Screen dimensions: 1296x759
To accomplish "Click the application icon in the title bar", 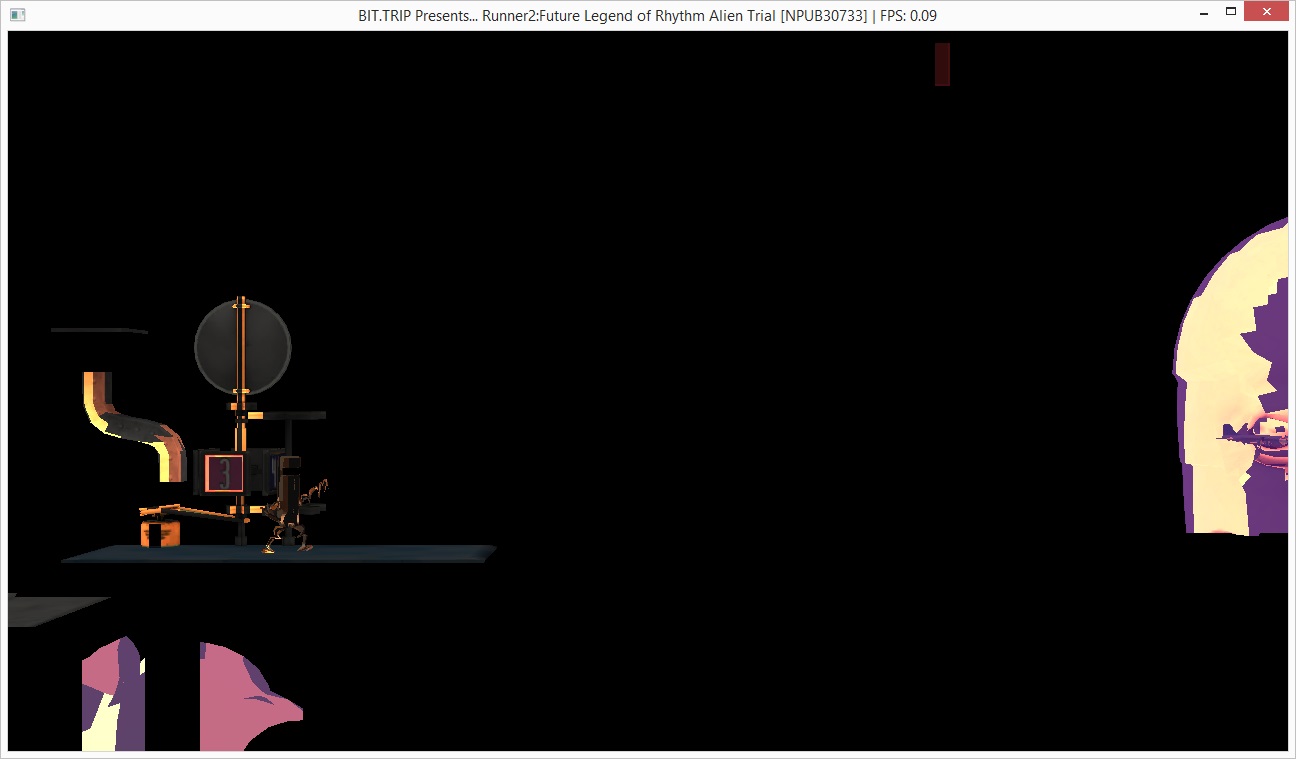I will (17, 15).
